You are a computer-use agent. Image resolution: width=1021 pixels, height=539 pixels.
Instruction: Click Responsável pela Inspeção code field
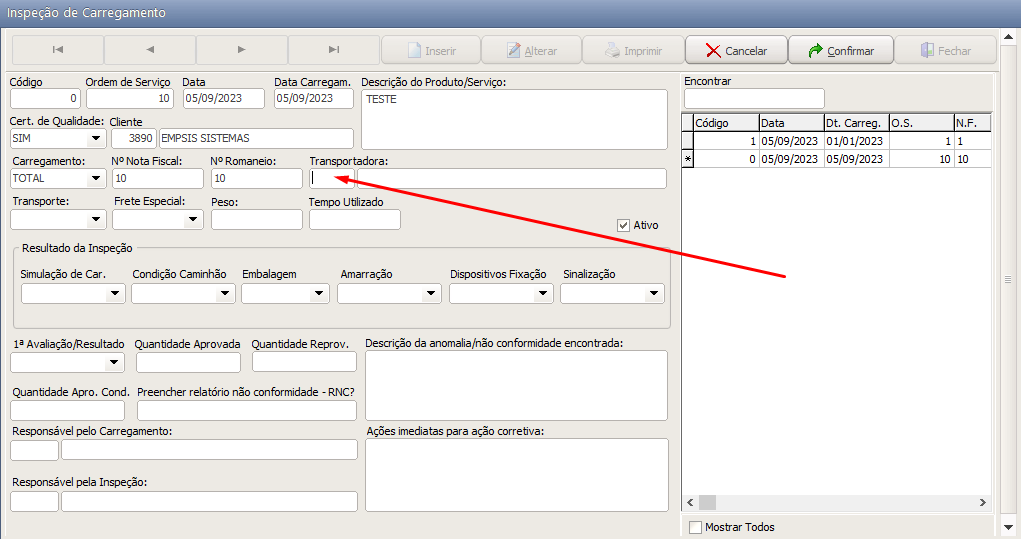(x=35, y=501)
